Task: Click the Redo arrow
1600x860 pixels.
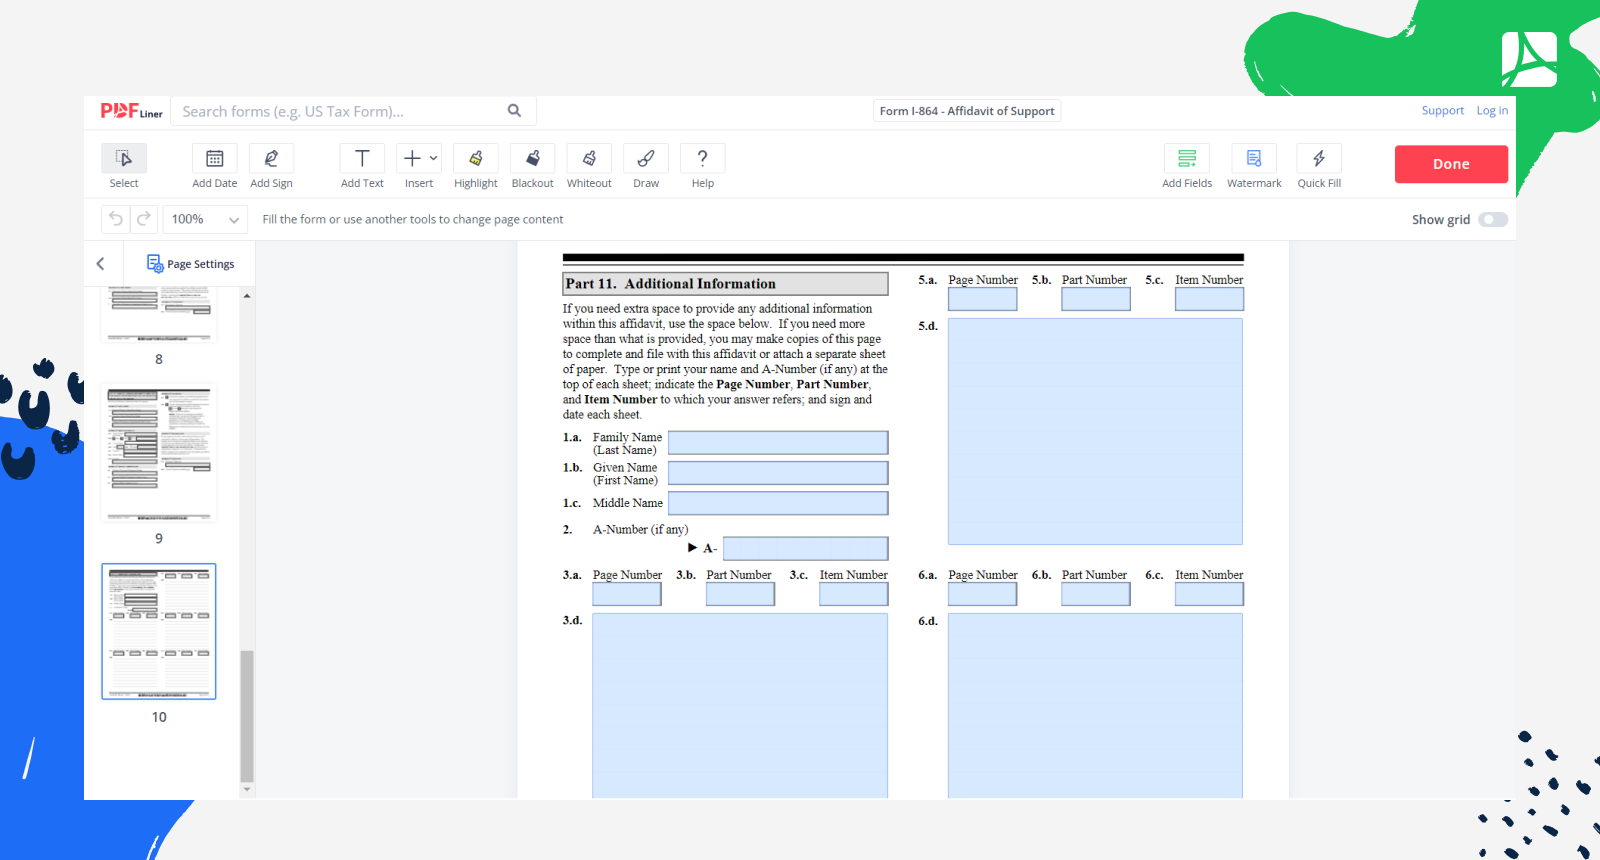Action: coord(144,219)
